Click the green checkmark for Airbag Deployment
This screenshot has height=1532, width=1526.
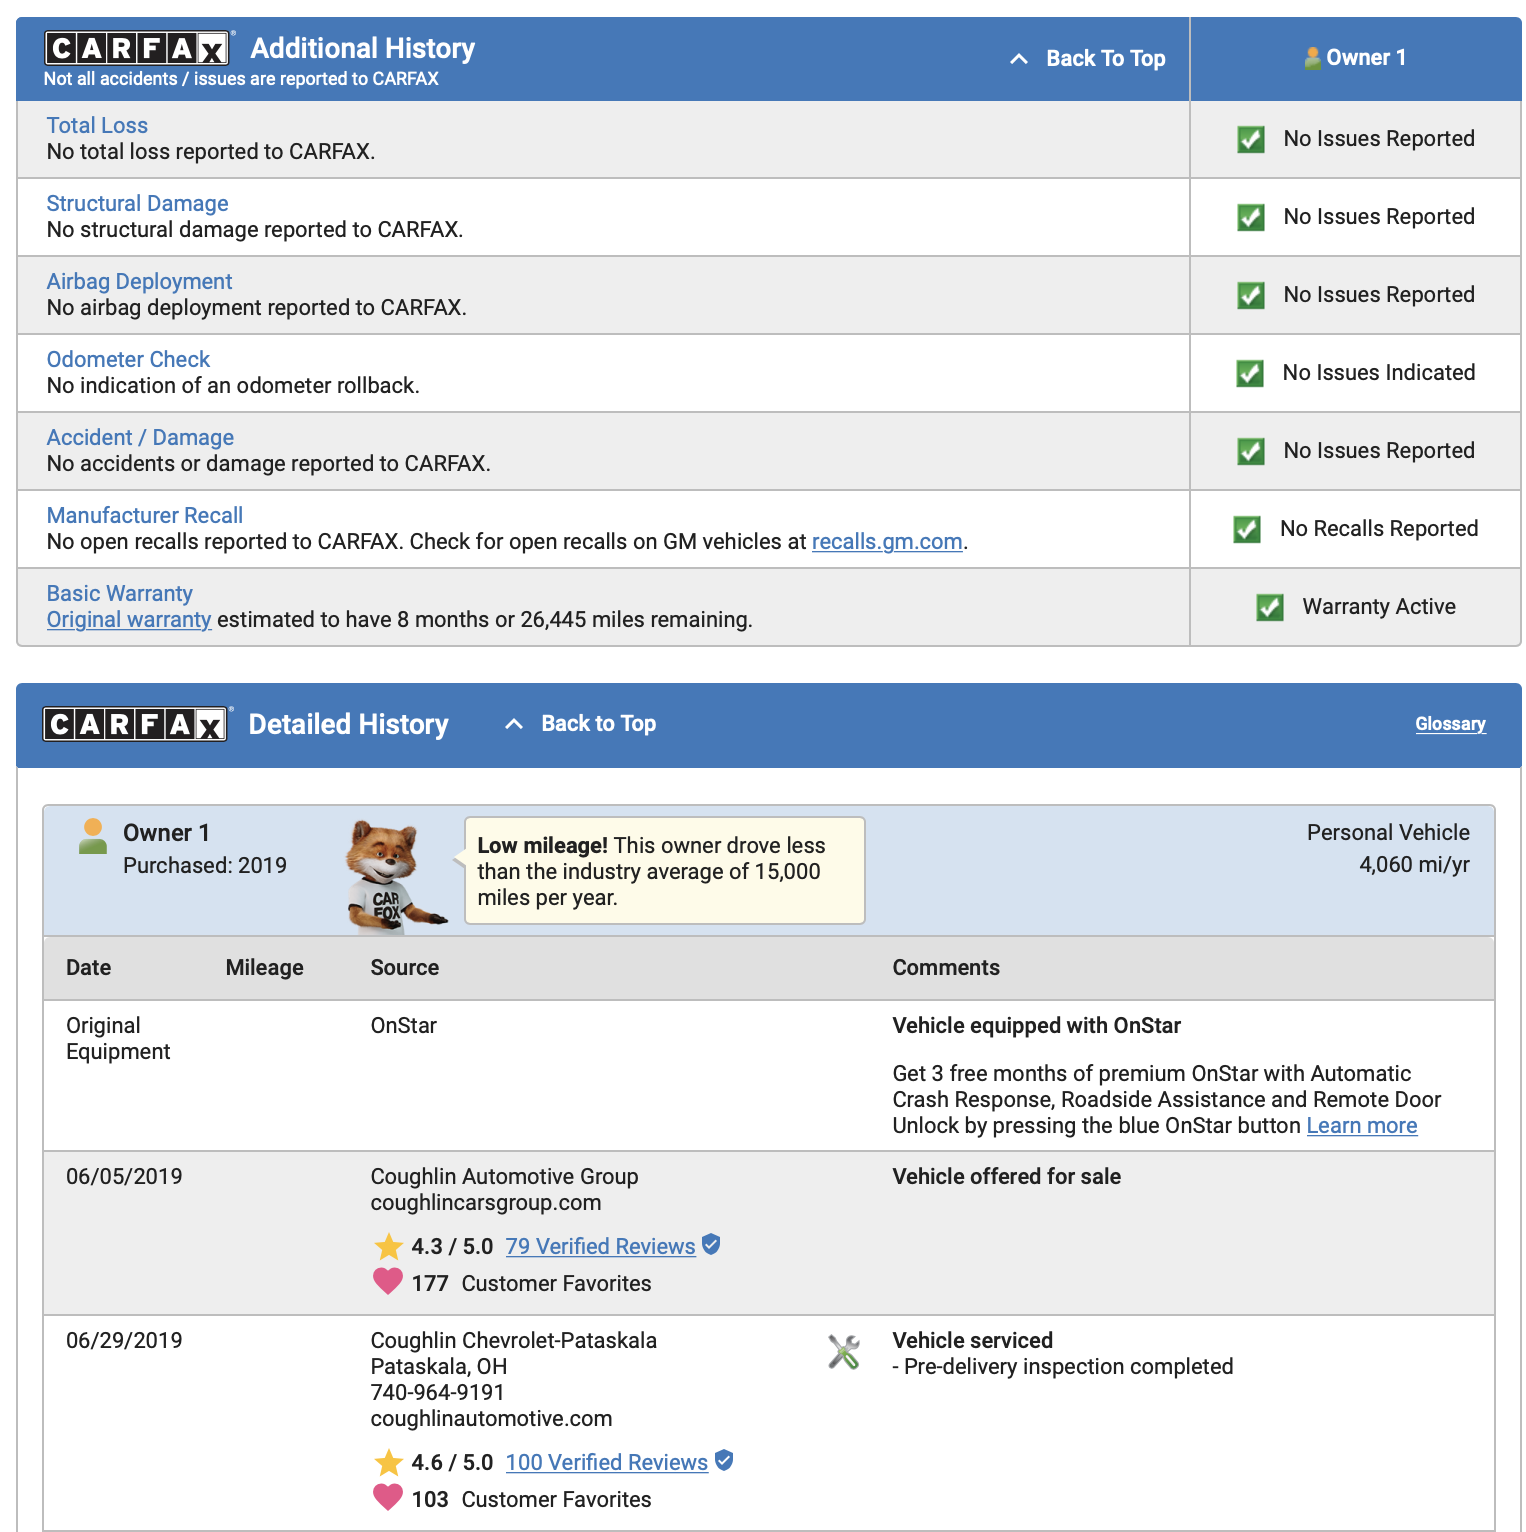[x=1250, y=295]
